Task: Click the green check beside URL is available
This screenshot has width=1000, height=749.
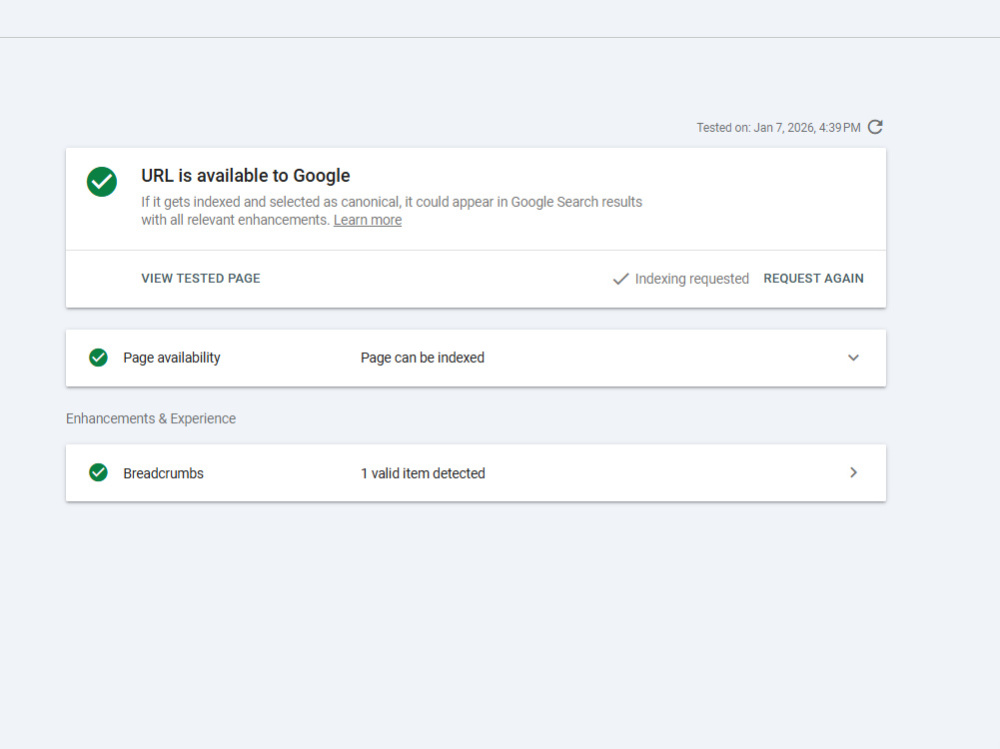Action: pos(102,182)
